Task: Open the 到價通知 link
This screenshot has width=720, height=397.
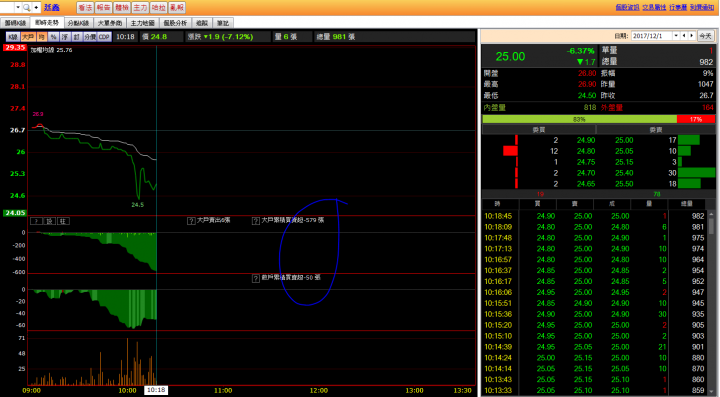Action: [x=702, y=7]
